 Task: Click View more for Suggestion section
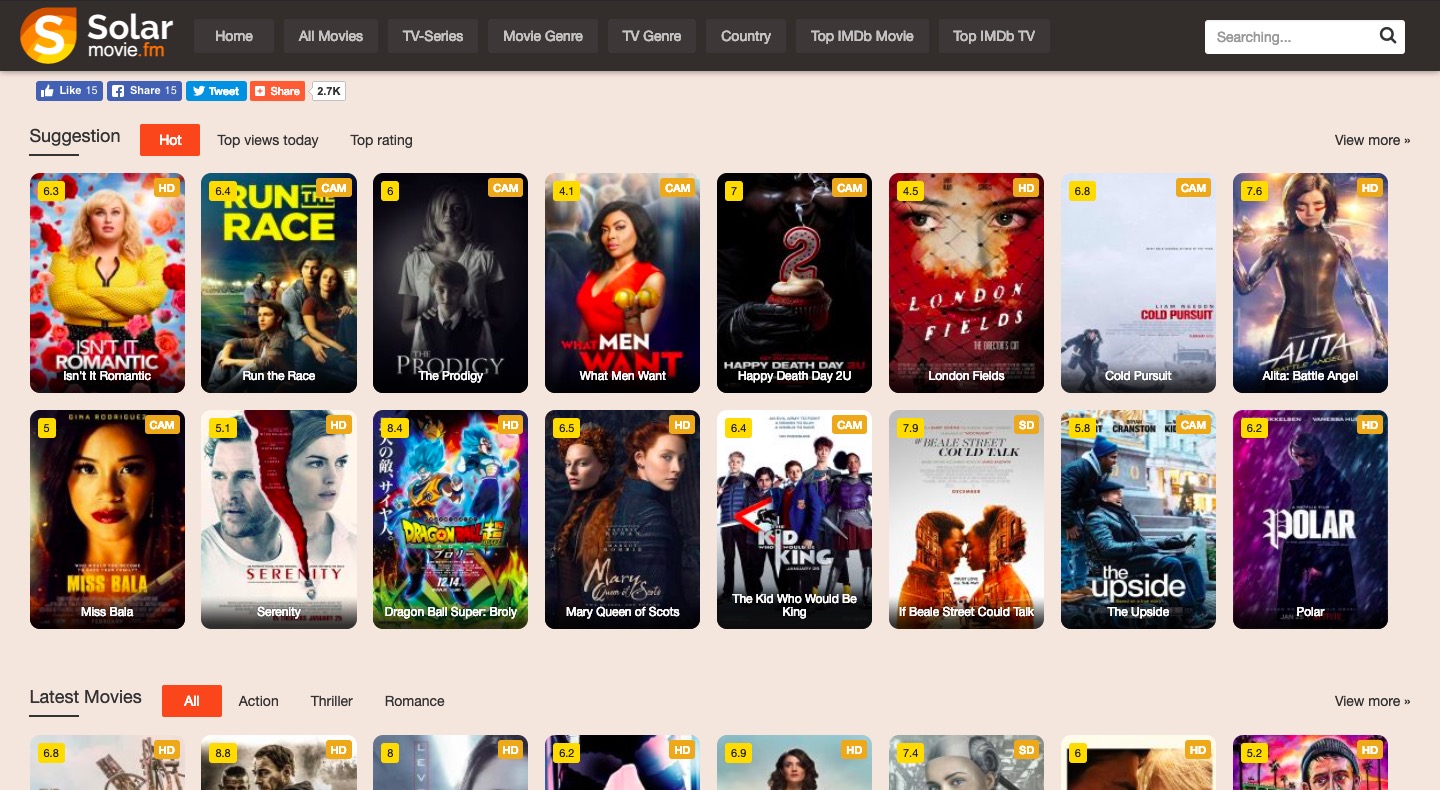coord(1372,140)
